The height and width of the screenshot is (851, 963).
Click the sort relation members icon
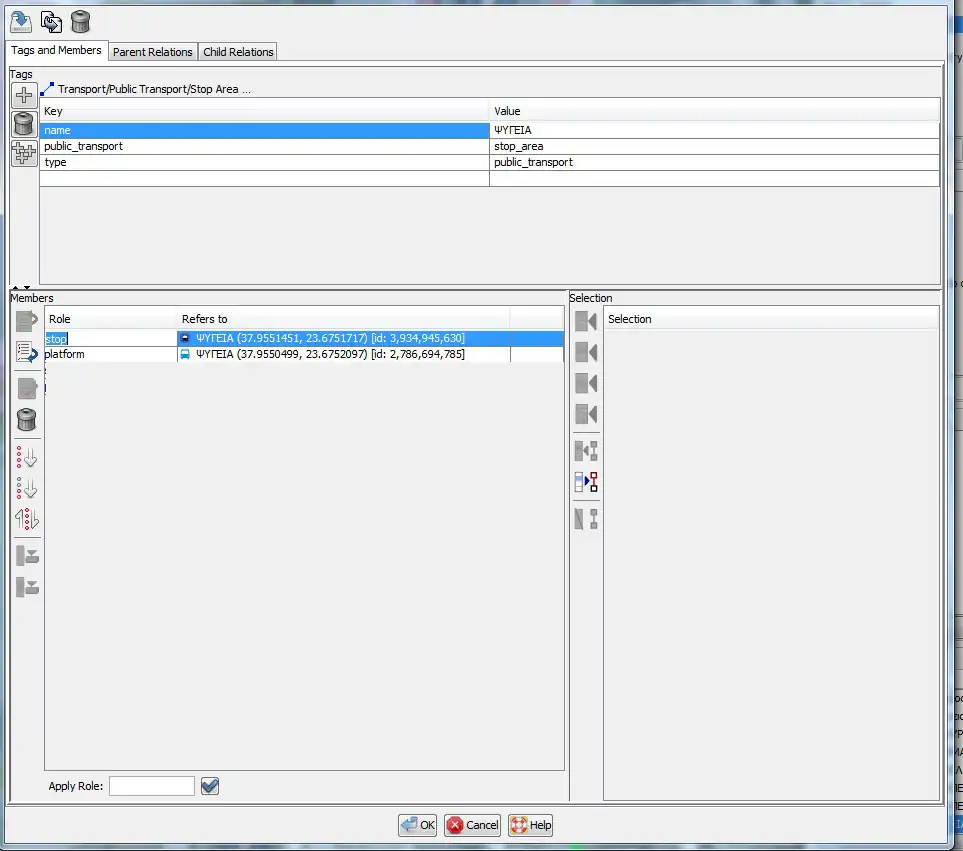click(27, 458)
